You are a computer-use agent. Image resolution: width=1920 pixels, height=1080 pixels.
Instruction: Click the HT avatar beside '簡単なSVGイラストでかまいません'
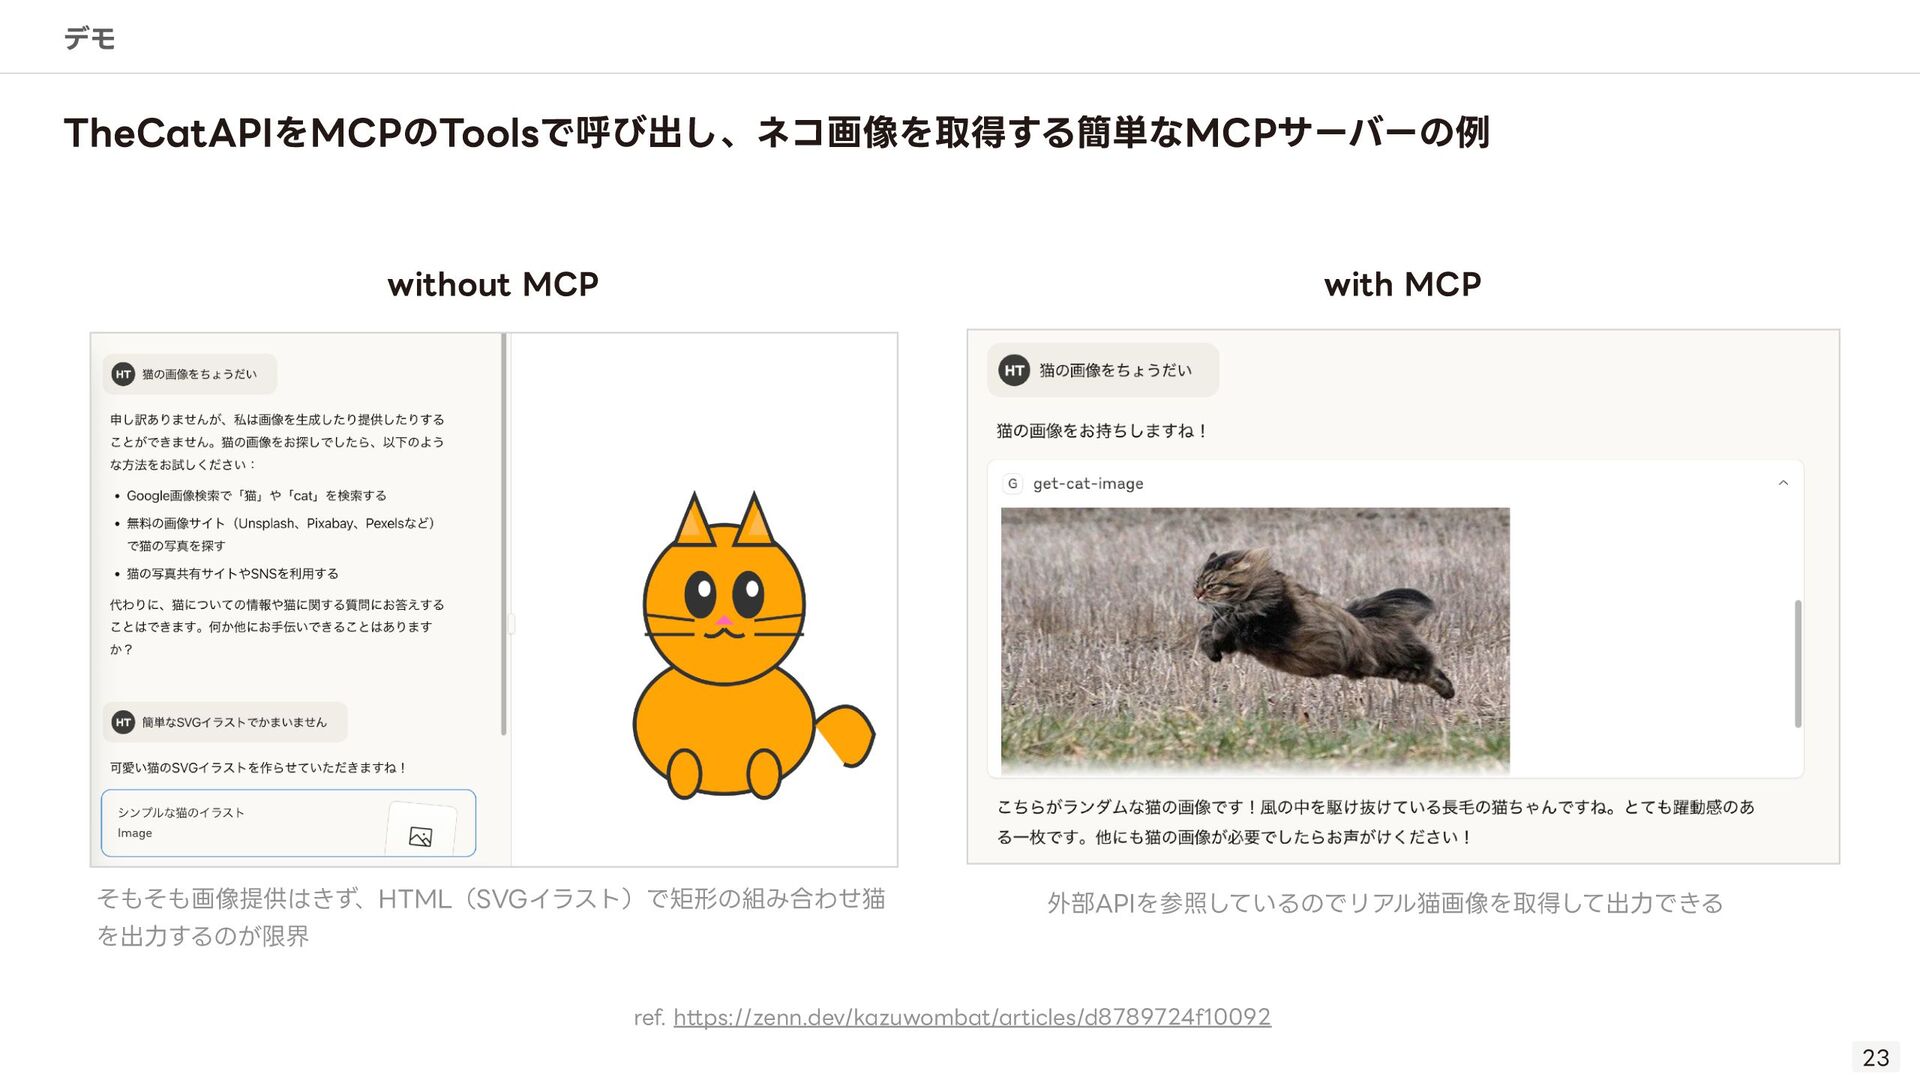pyautogui.click(x=123, y=722)
